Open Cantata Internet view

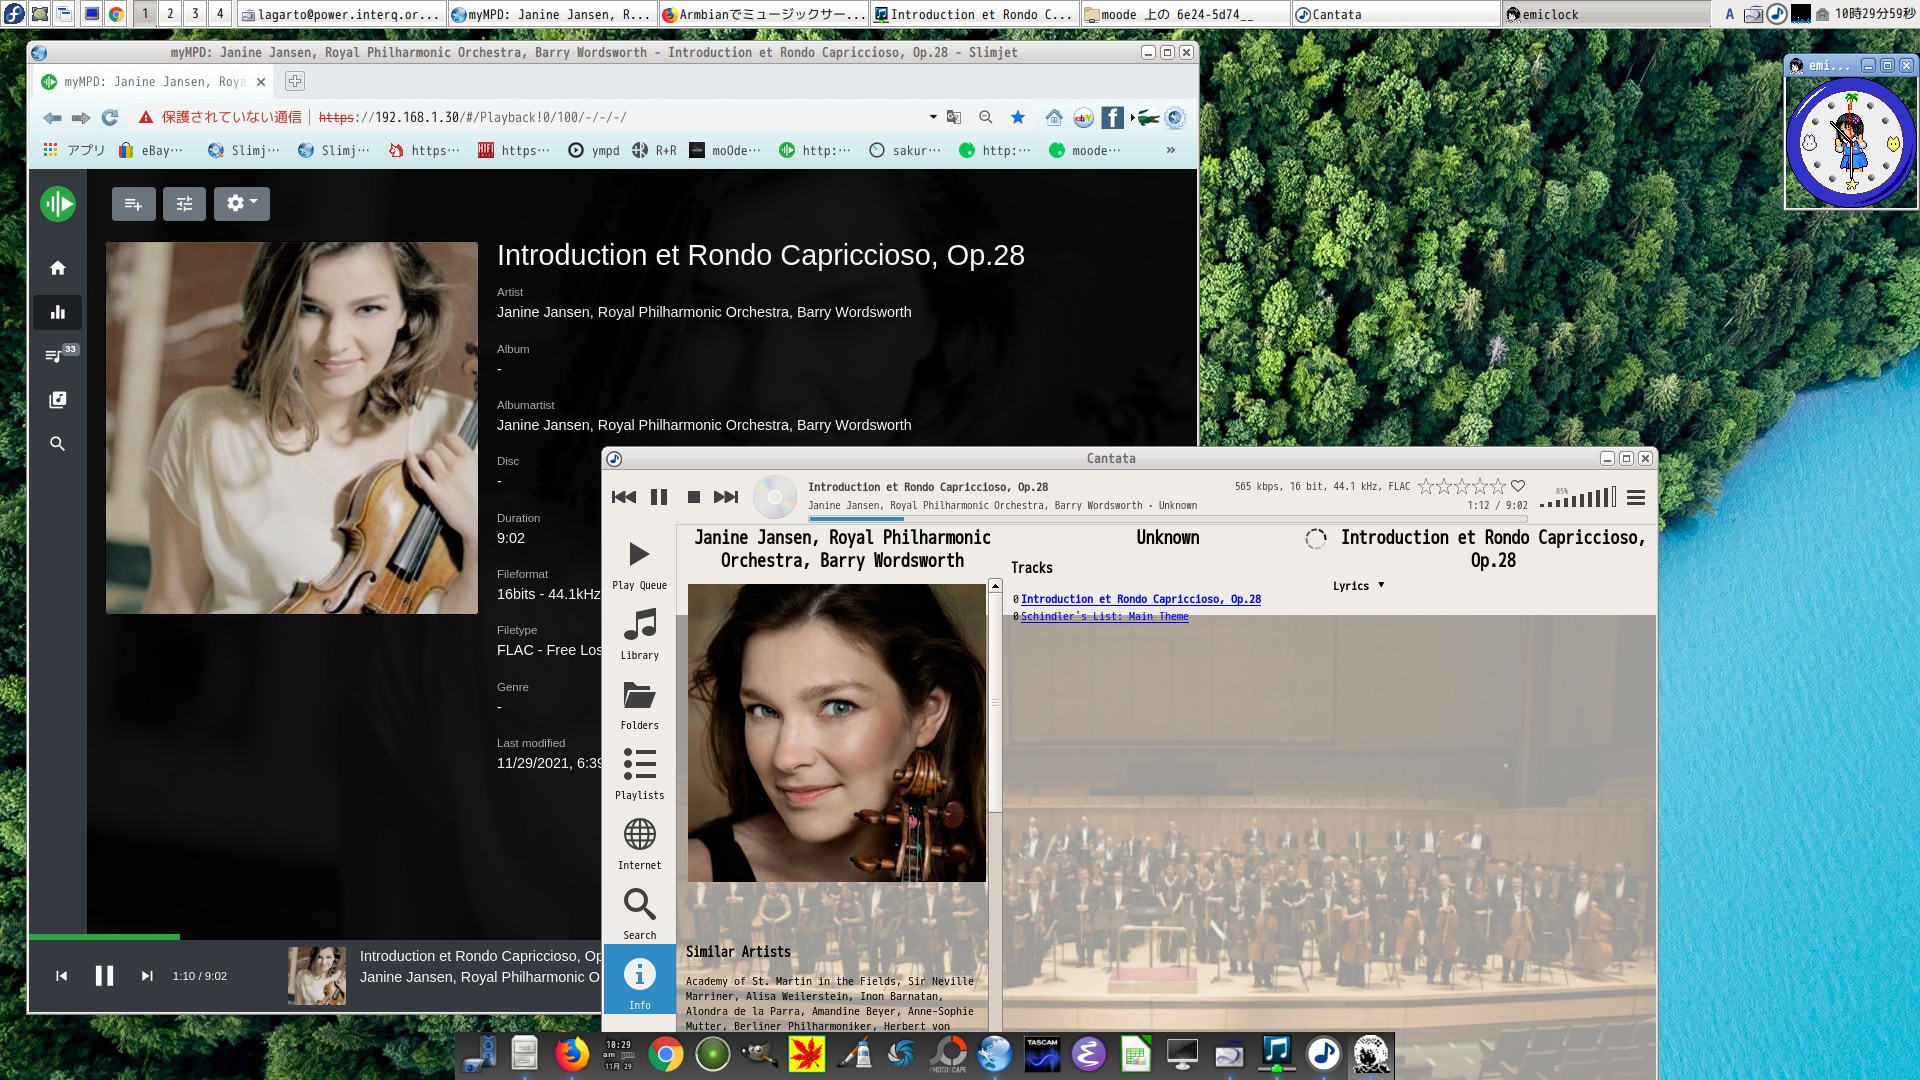coord(639,844)
